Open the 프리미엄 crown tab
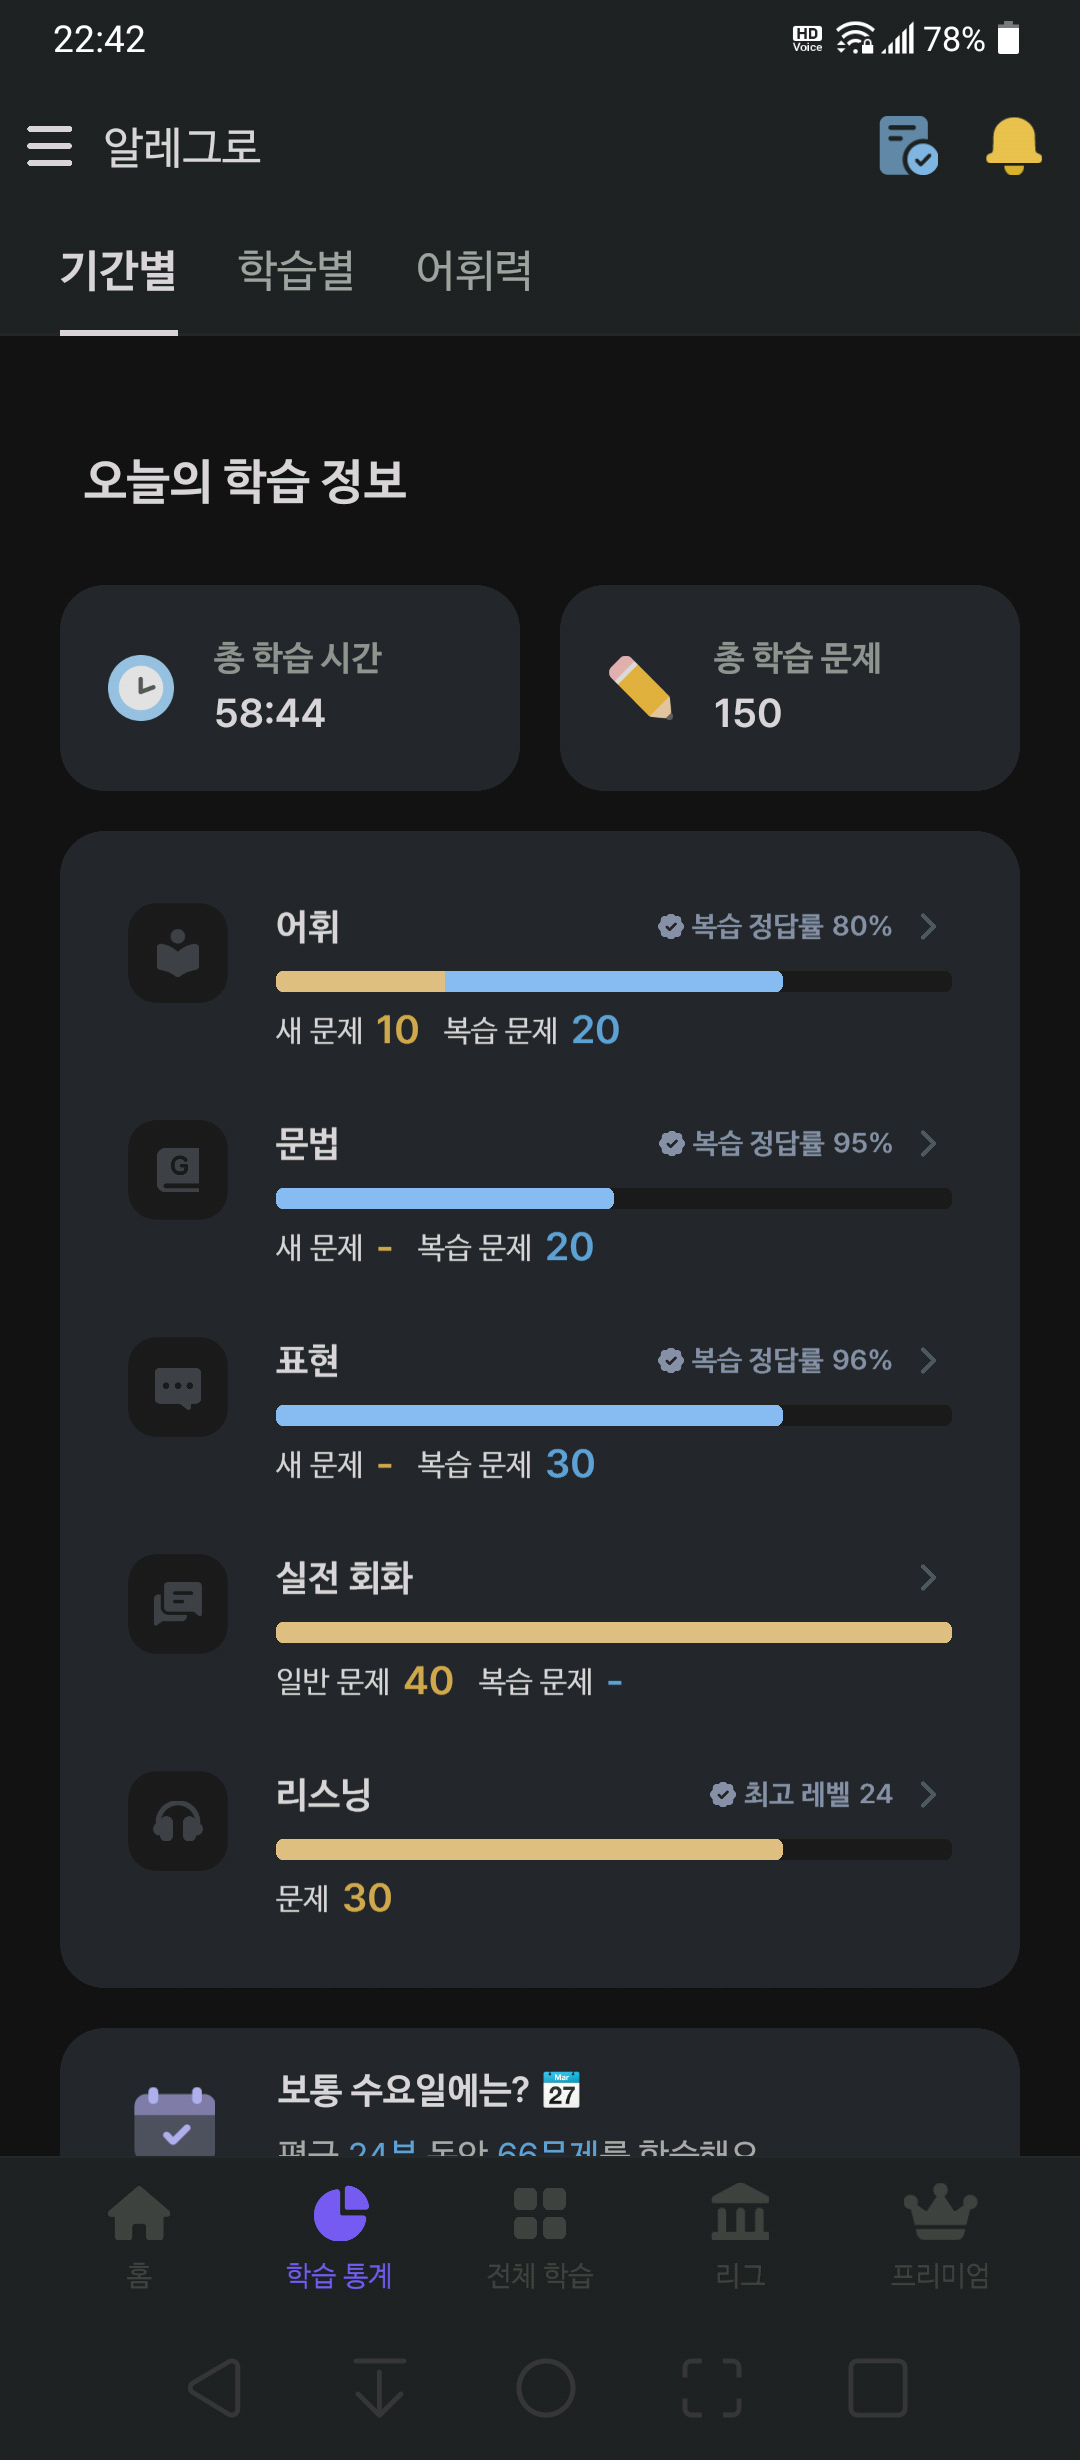Viewport: 1080px width, 2460px height. [940, 2236]
